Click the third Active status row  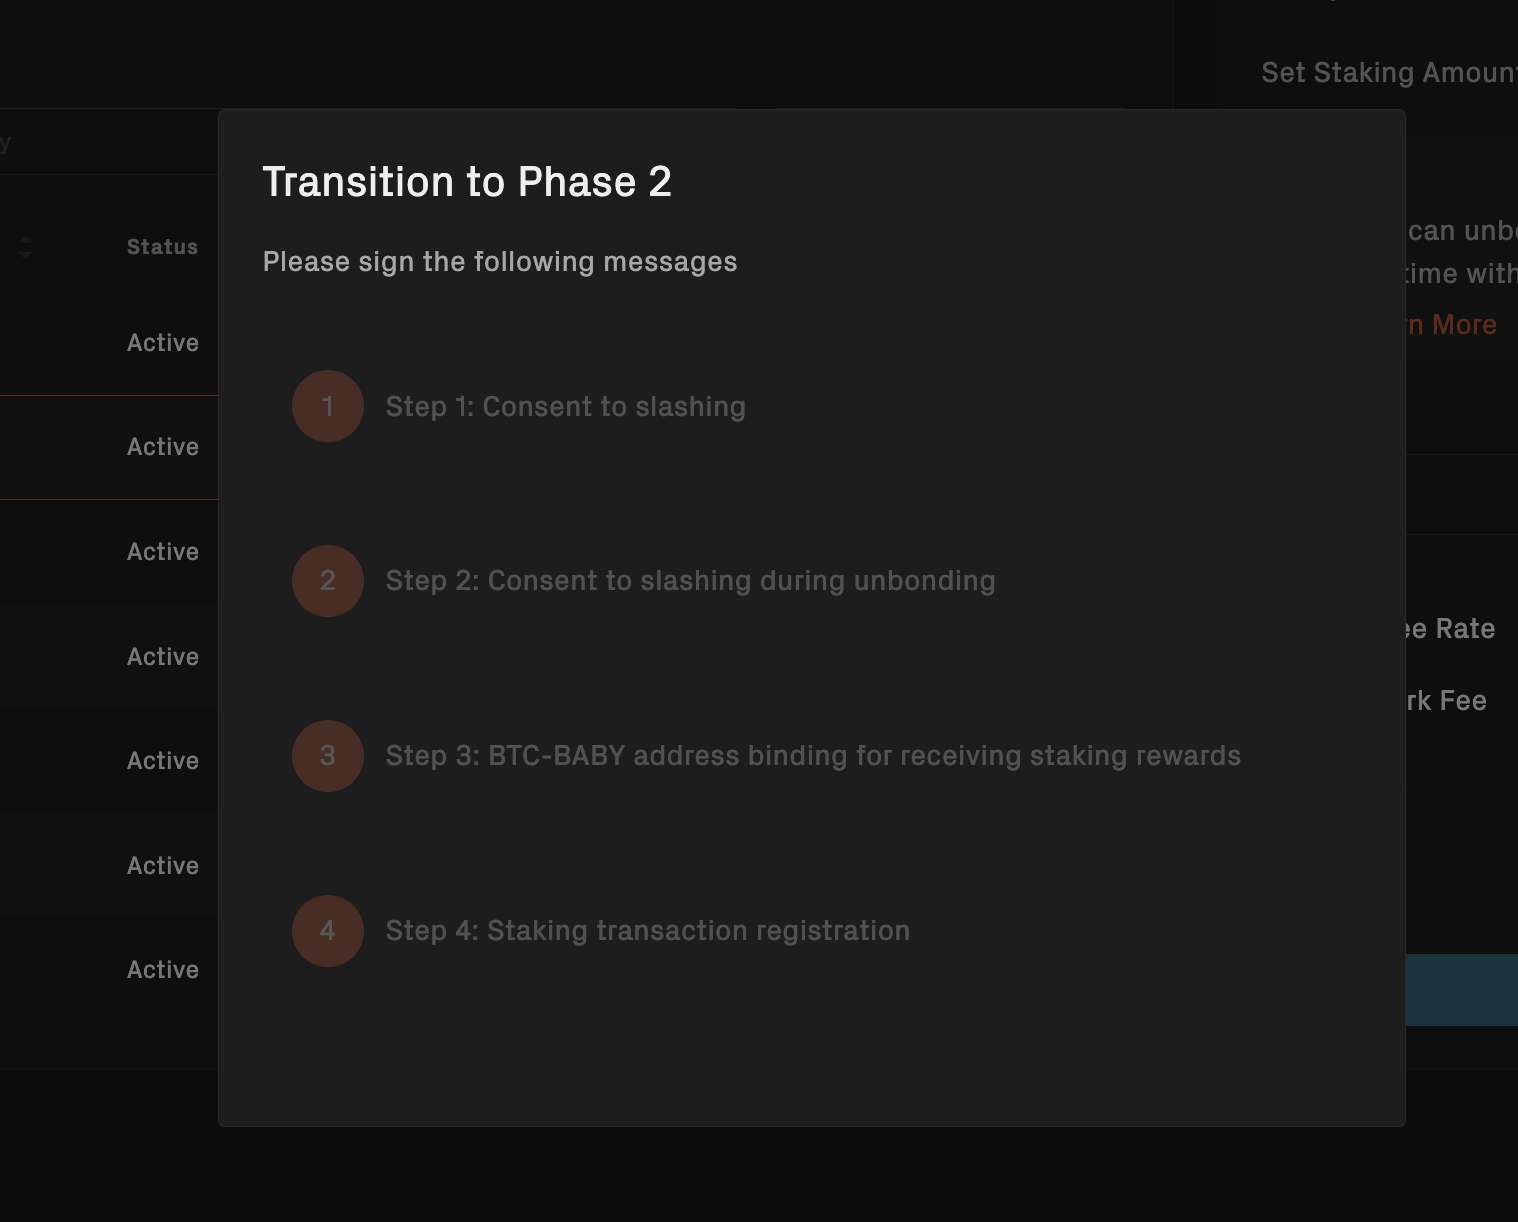tap(163, 552)
